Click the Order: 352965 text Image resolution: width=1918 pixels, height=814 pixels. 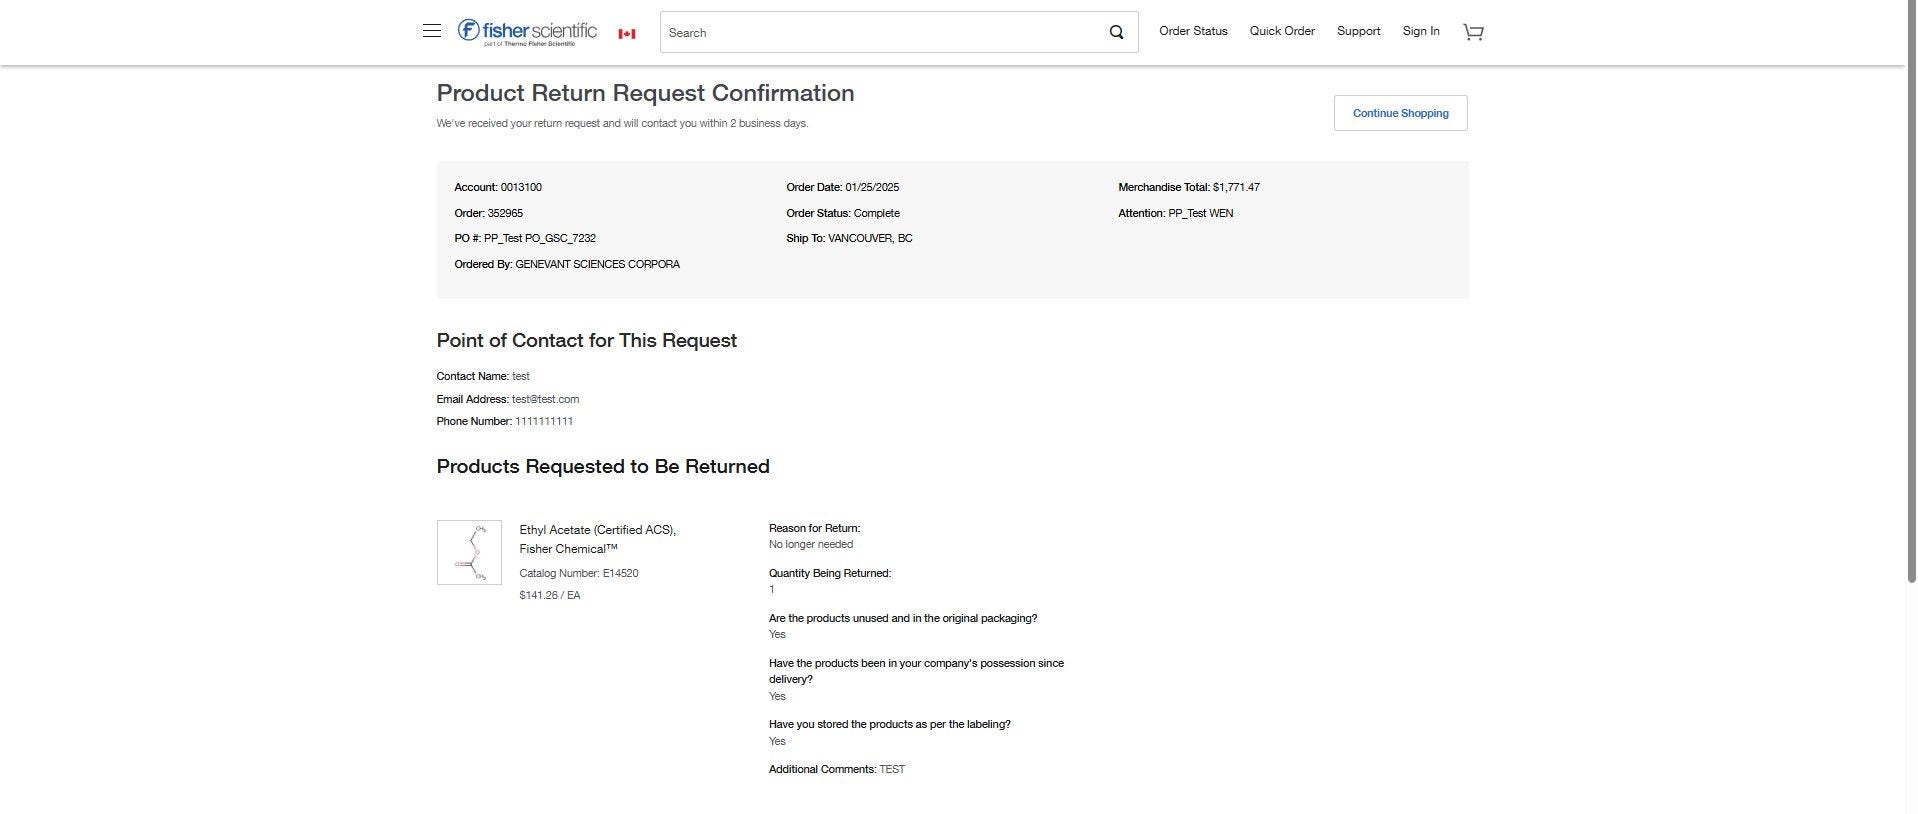click(x=488, y=213)
